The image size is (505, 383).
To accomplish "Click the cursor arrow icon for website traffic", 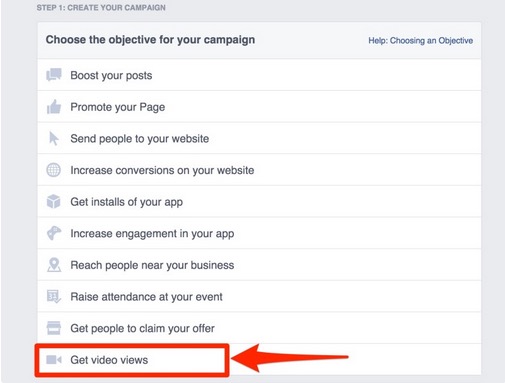I will click(54, 138).
